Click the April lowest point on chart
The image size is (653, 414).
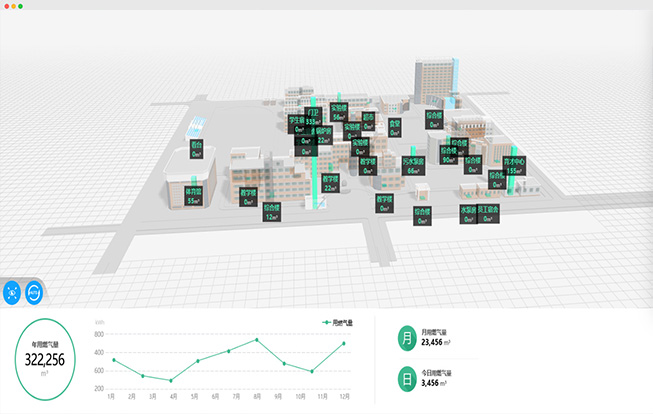pyautogui.click(x=171, y=380)
